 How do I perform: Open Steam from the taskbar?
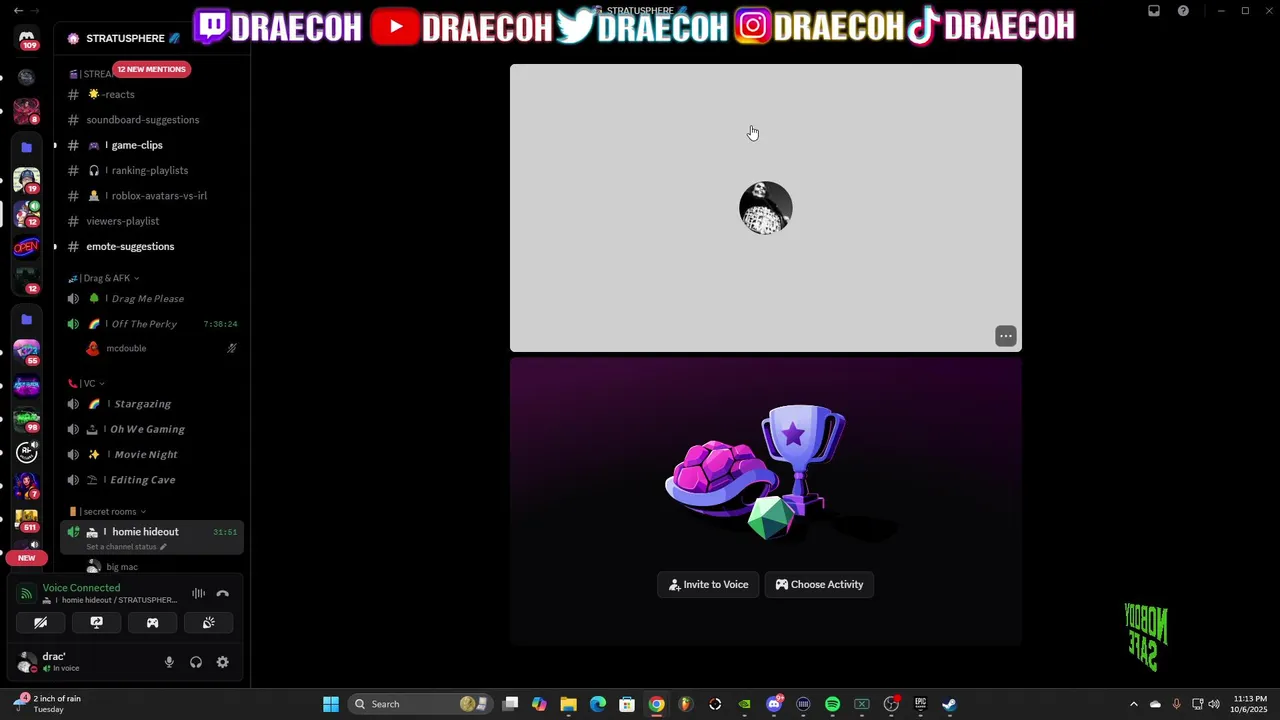pyautogui.click(x=949, y=704)
